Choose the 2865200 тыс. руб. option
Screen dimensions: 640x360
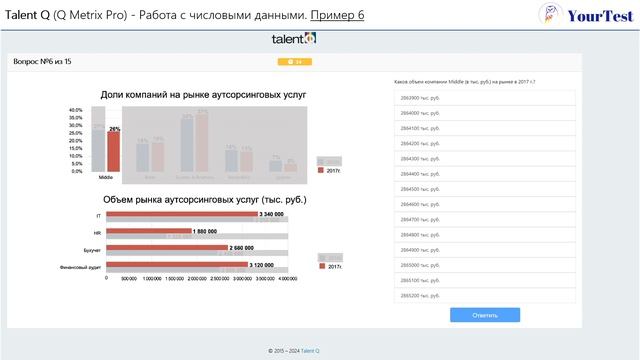point(485,296)
